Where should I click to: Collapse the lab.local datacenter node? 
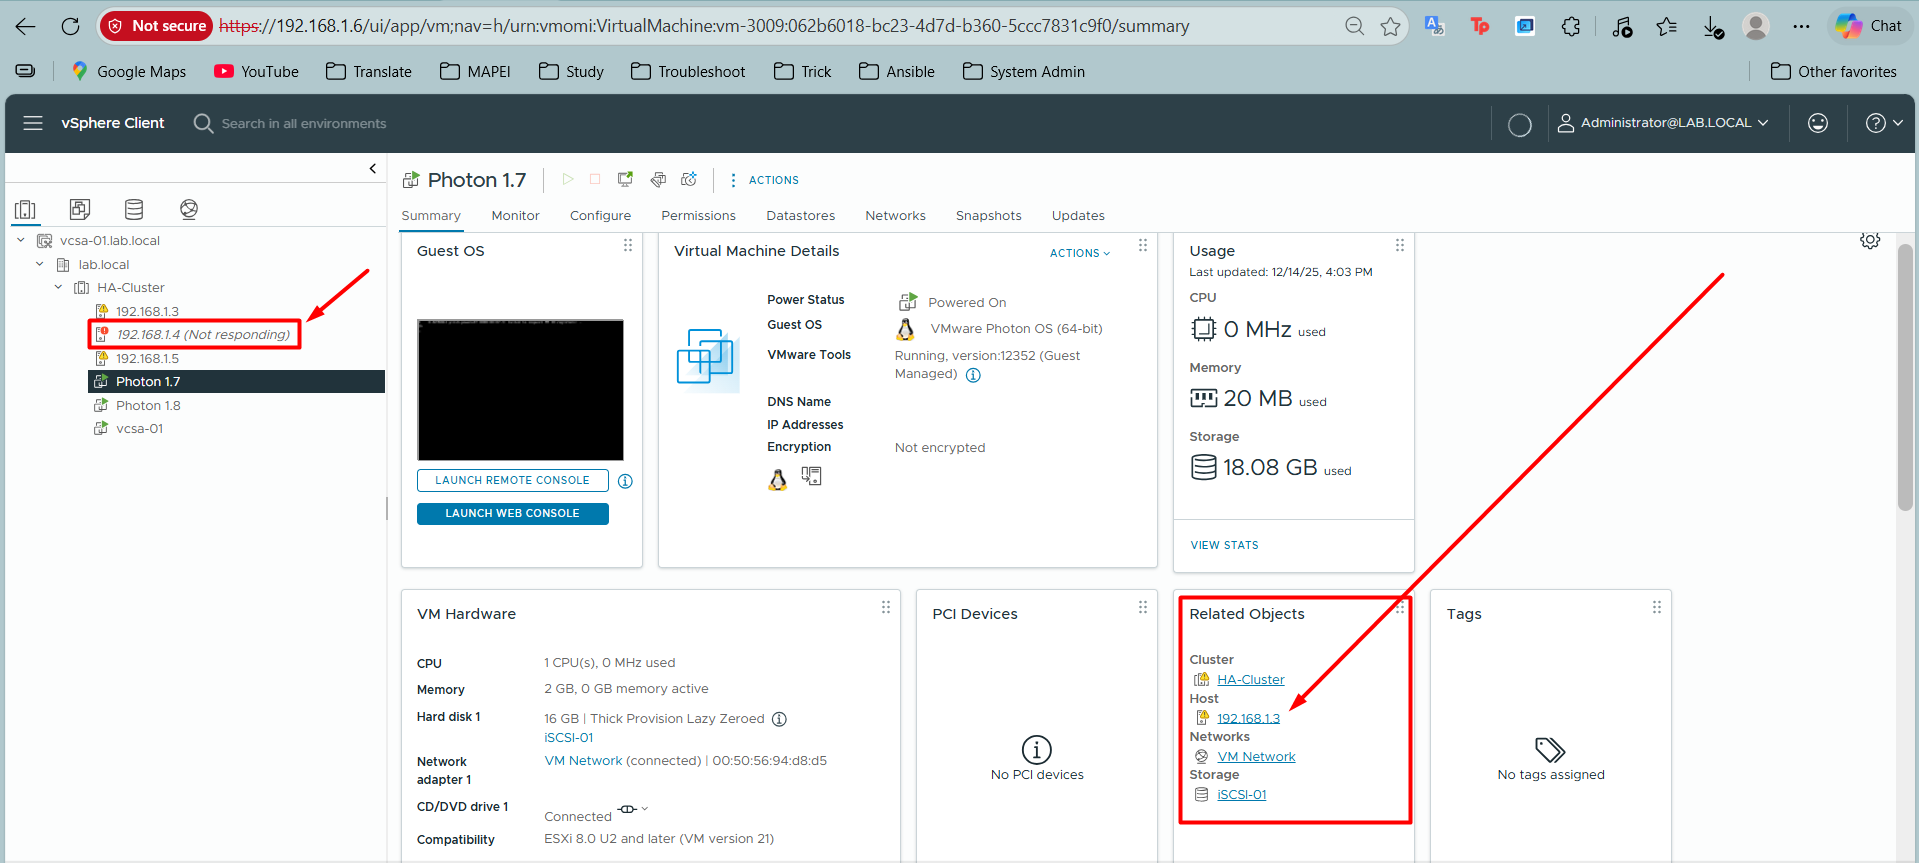click(40, 264)
